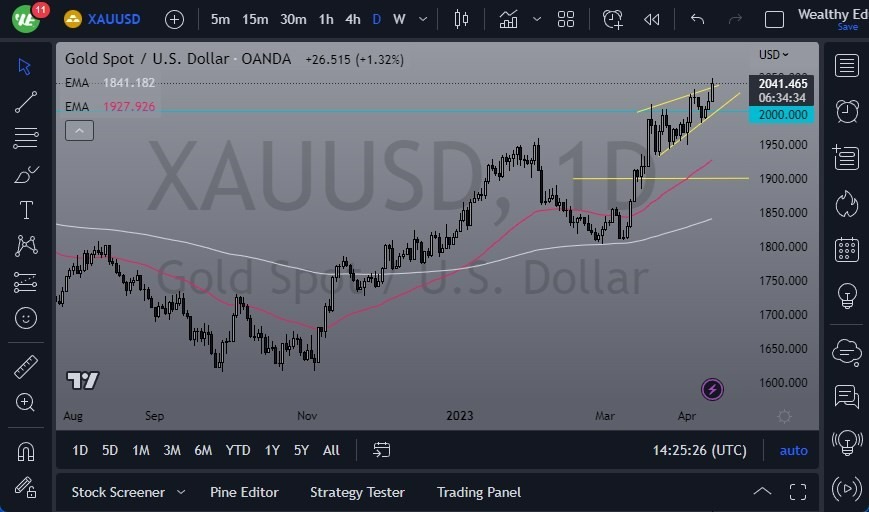Open the data window panel
This screenshot has height=512, width=869.
tap(846, 157)
